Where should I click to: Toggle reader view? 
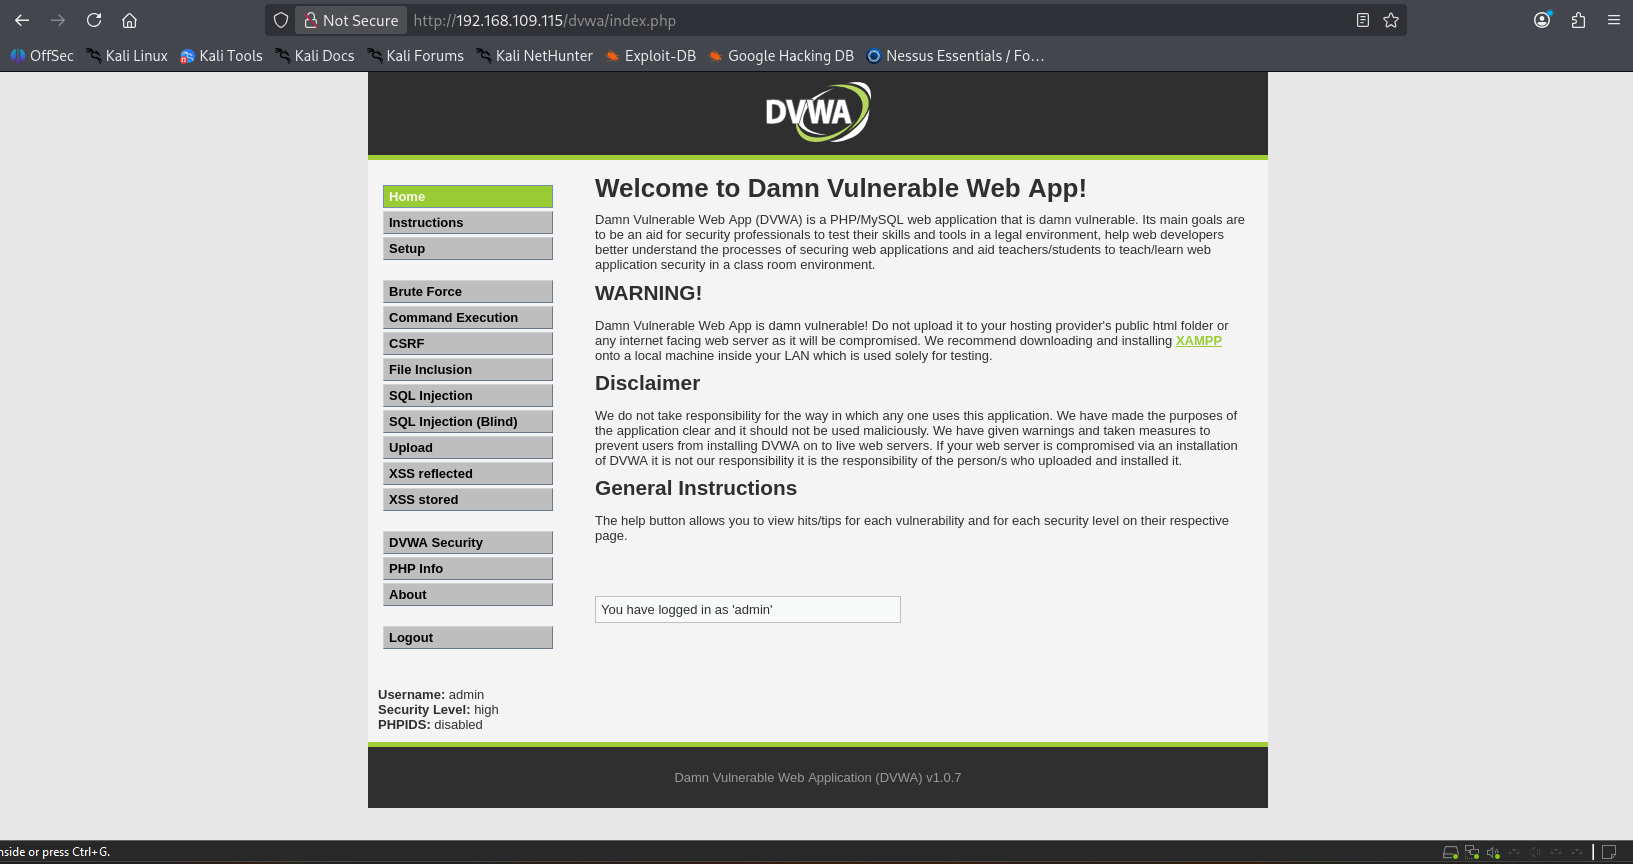[1362, 20]
